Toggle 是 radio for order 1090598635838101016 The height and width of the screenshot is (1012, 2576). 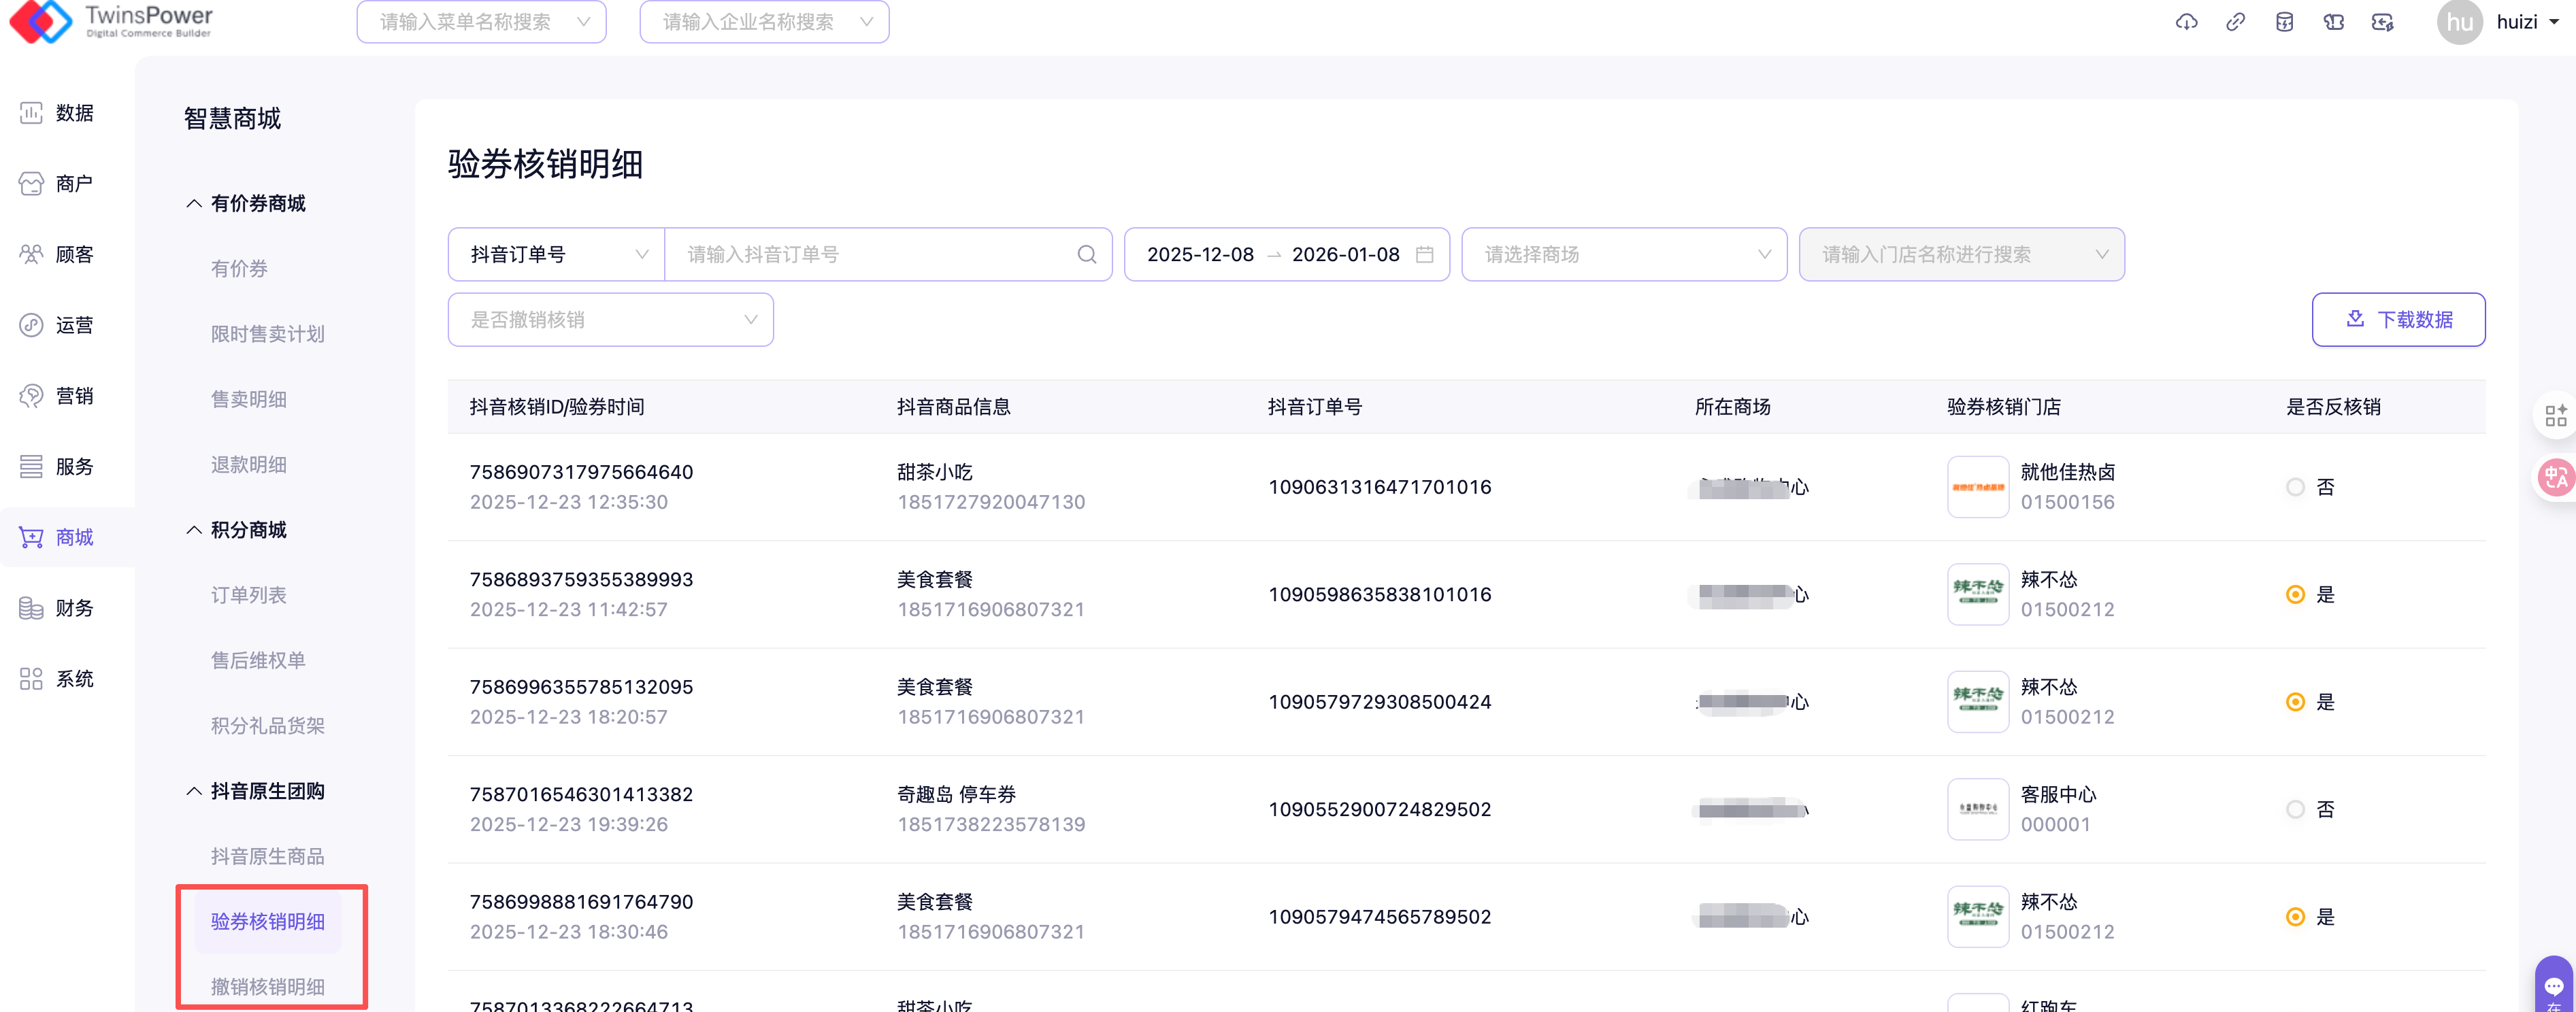point(2295,595)
